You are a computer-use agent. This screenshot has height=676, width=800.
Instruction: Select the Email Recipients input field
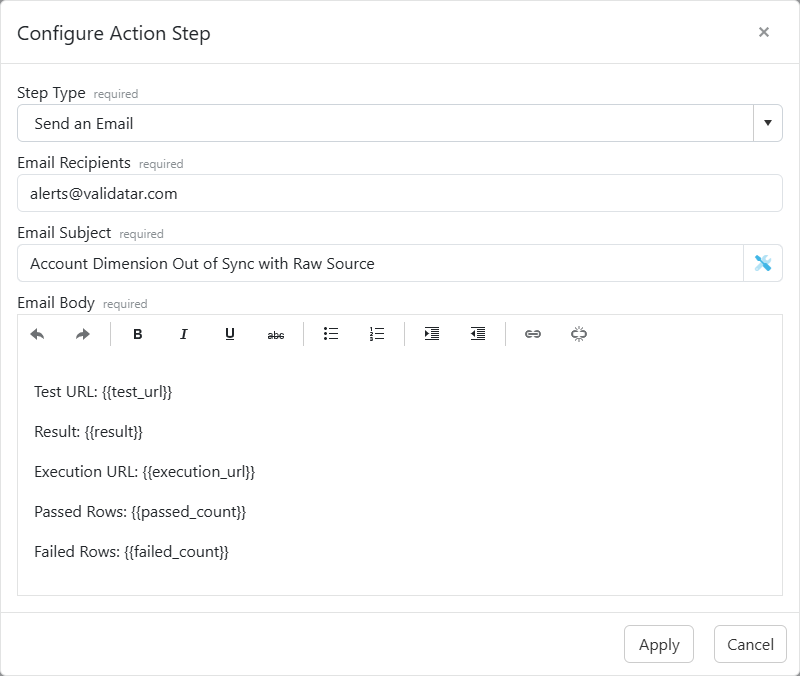pos(400,193)
